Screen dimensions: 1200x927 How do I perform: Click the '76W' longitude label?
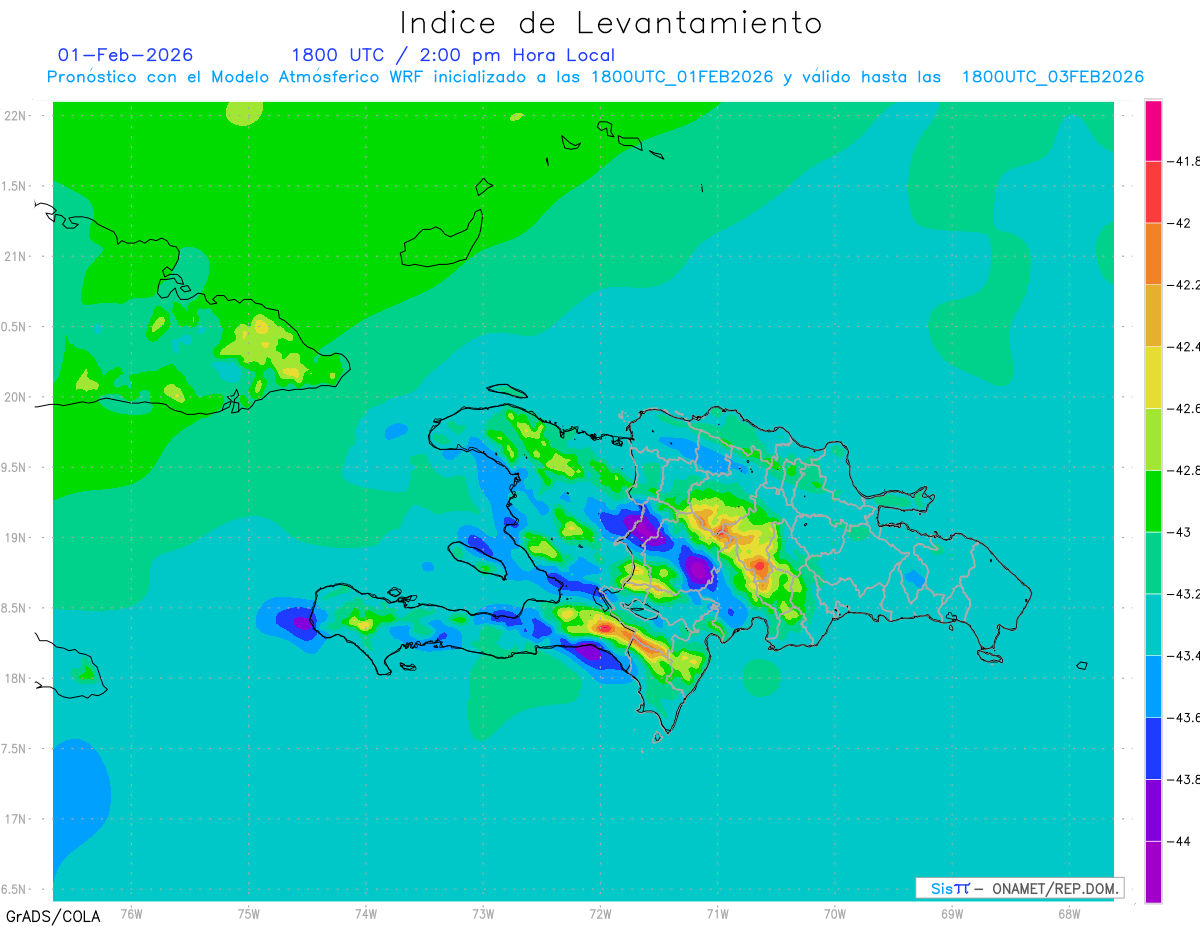pyautogui.click(x=131, y=913)
